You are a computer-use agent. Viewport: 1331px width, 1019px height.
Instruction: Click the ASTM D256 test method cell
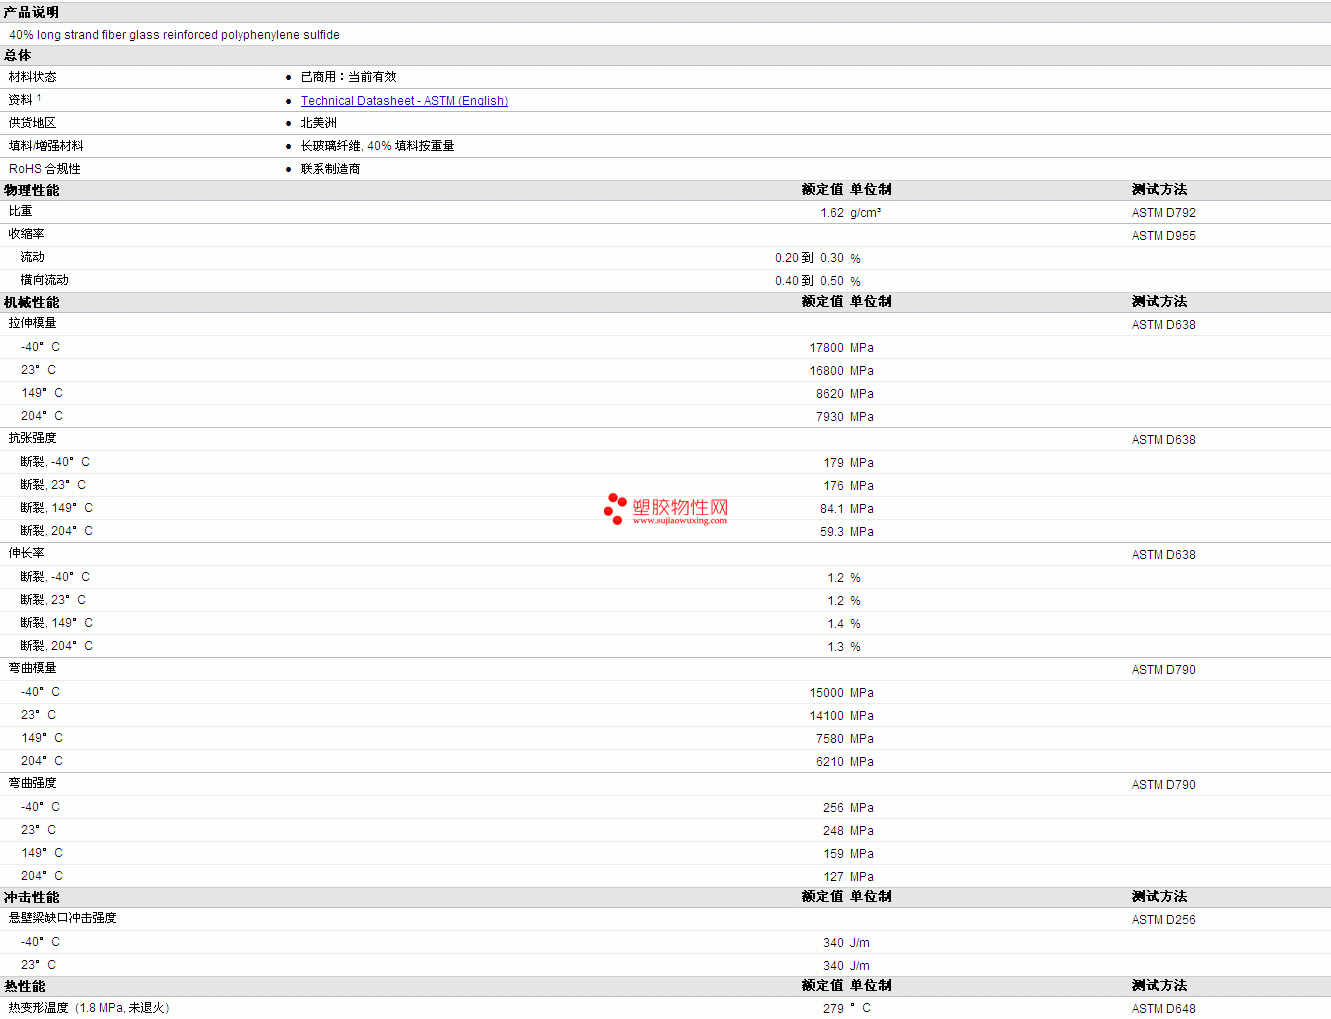(1163, 920)
